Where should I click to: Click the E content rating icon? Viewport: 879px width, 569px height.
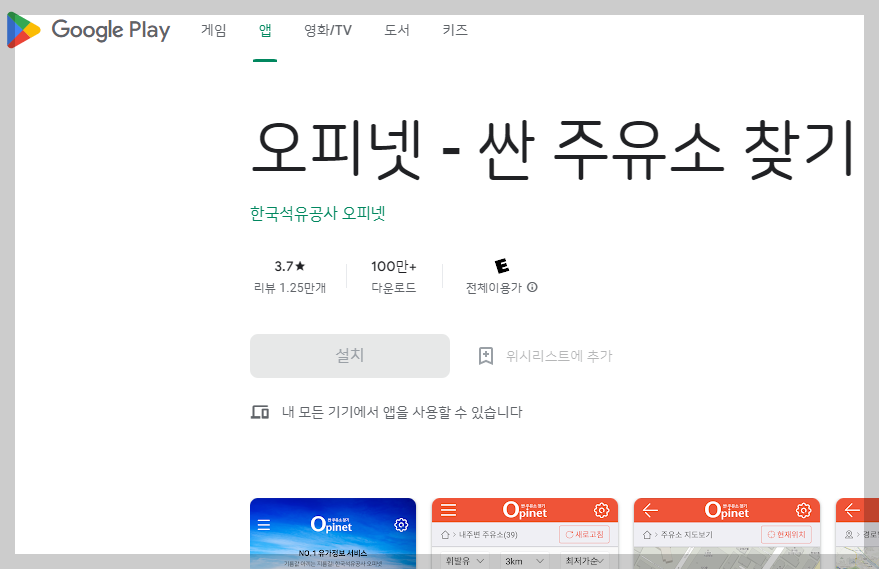click(x=502, y=265)
